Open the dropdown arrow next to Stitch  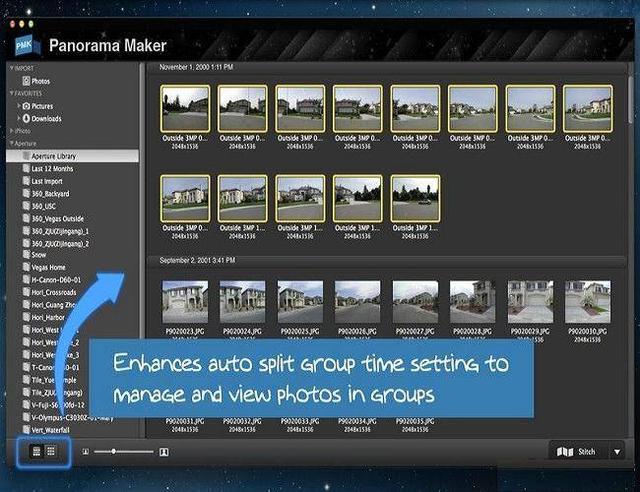coord(617,452)
